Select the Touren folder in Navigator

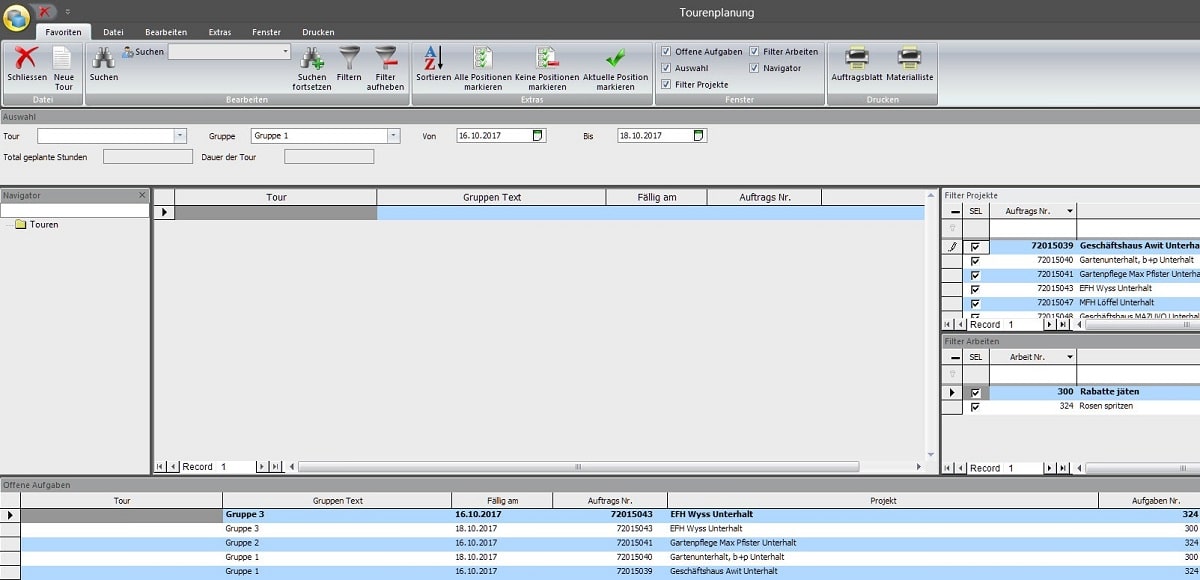[x=43, y=225]
